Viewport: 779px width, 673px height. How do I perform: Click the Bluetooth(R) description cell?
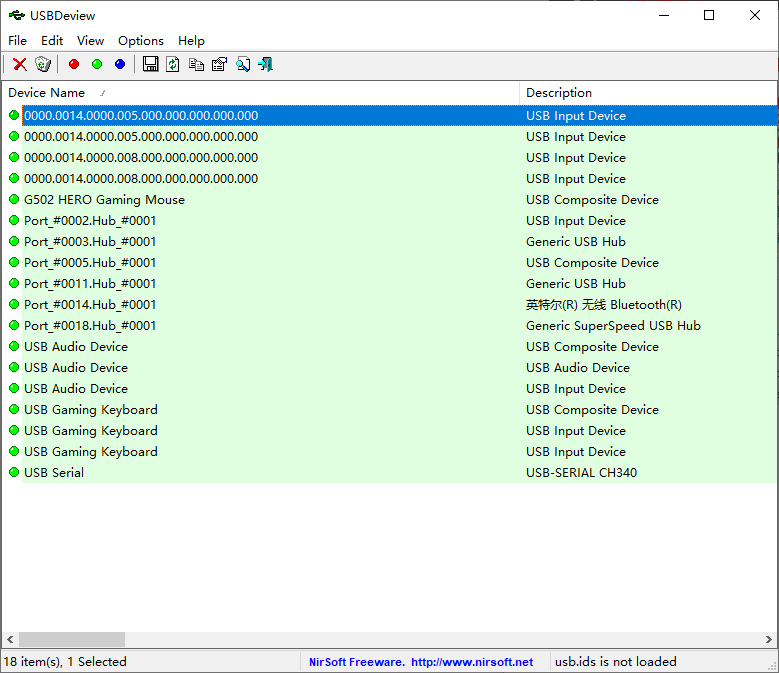604,304
